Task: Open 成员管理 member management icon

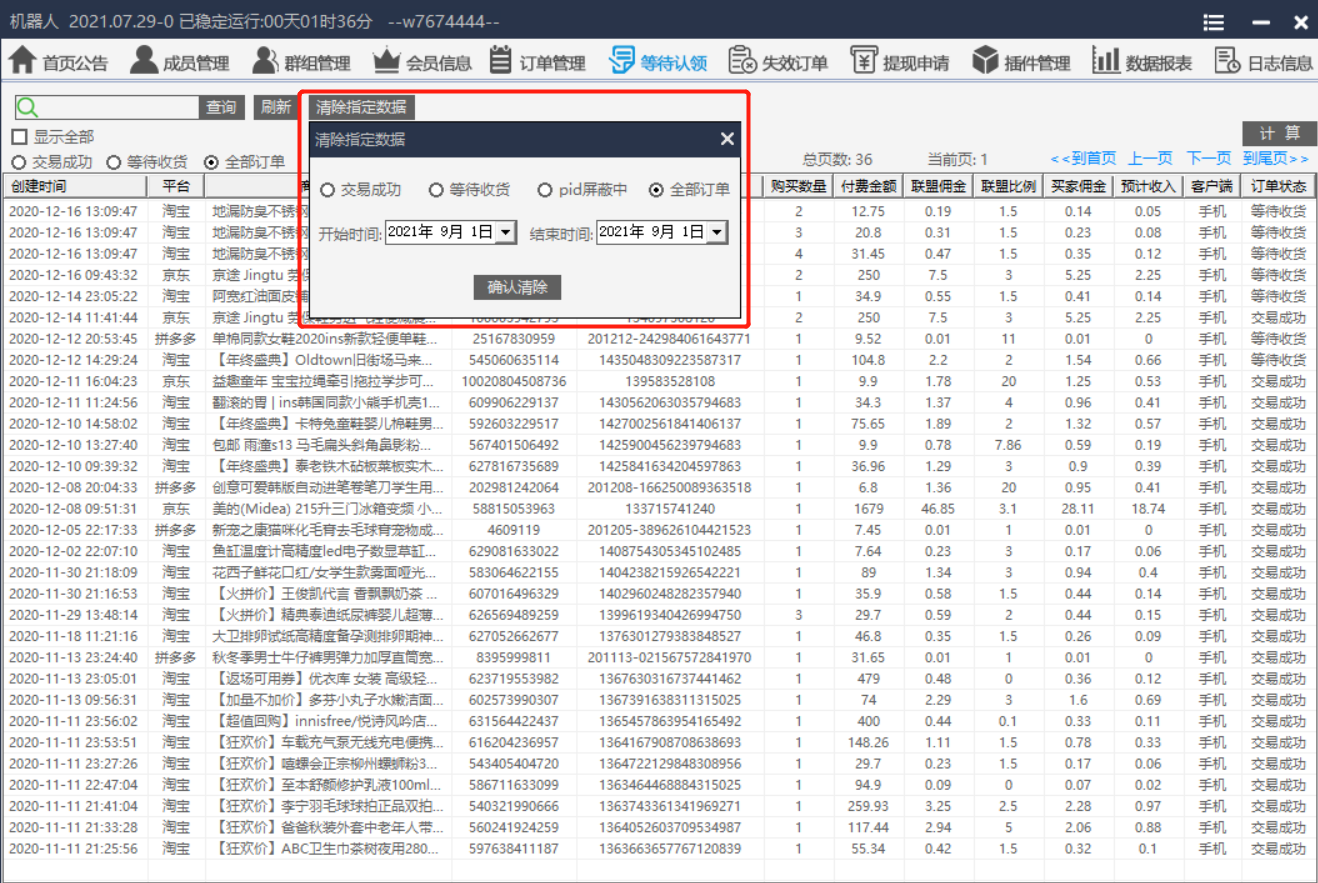Action: click(144, 61)
